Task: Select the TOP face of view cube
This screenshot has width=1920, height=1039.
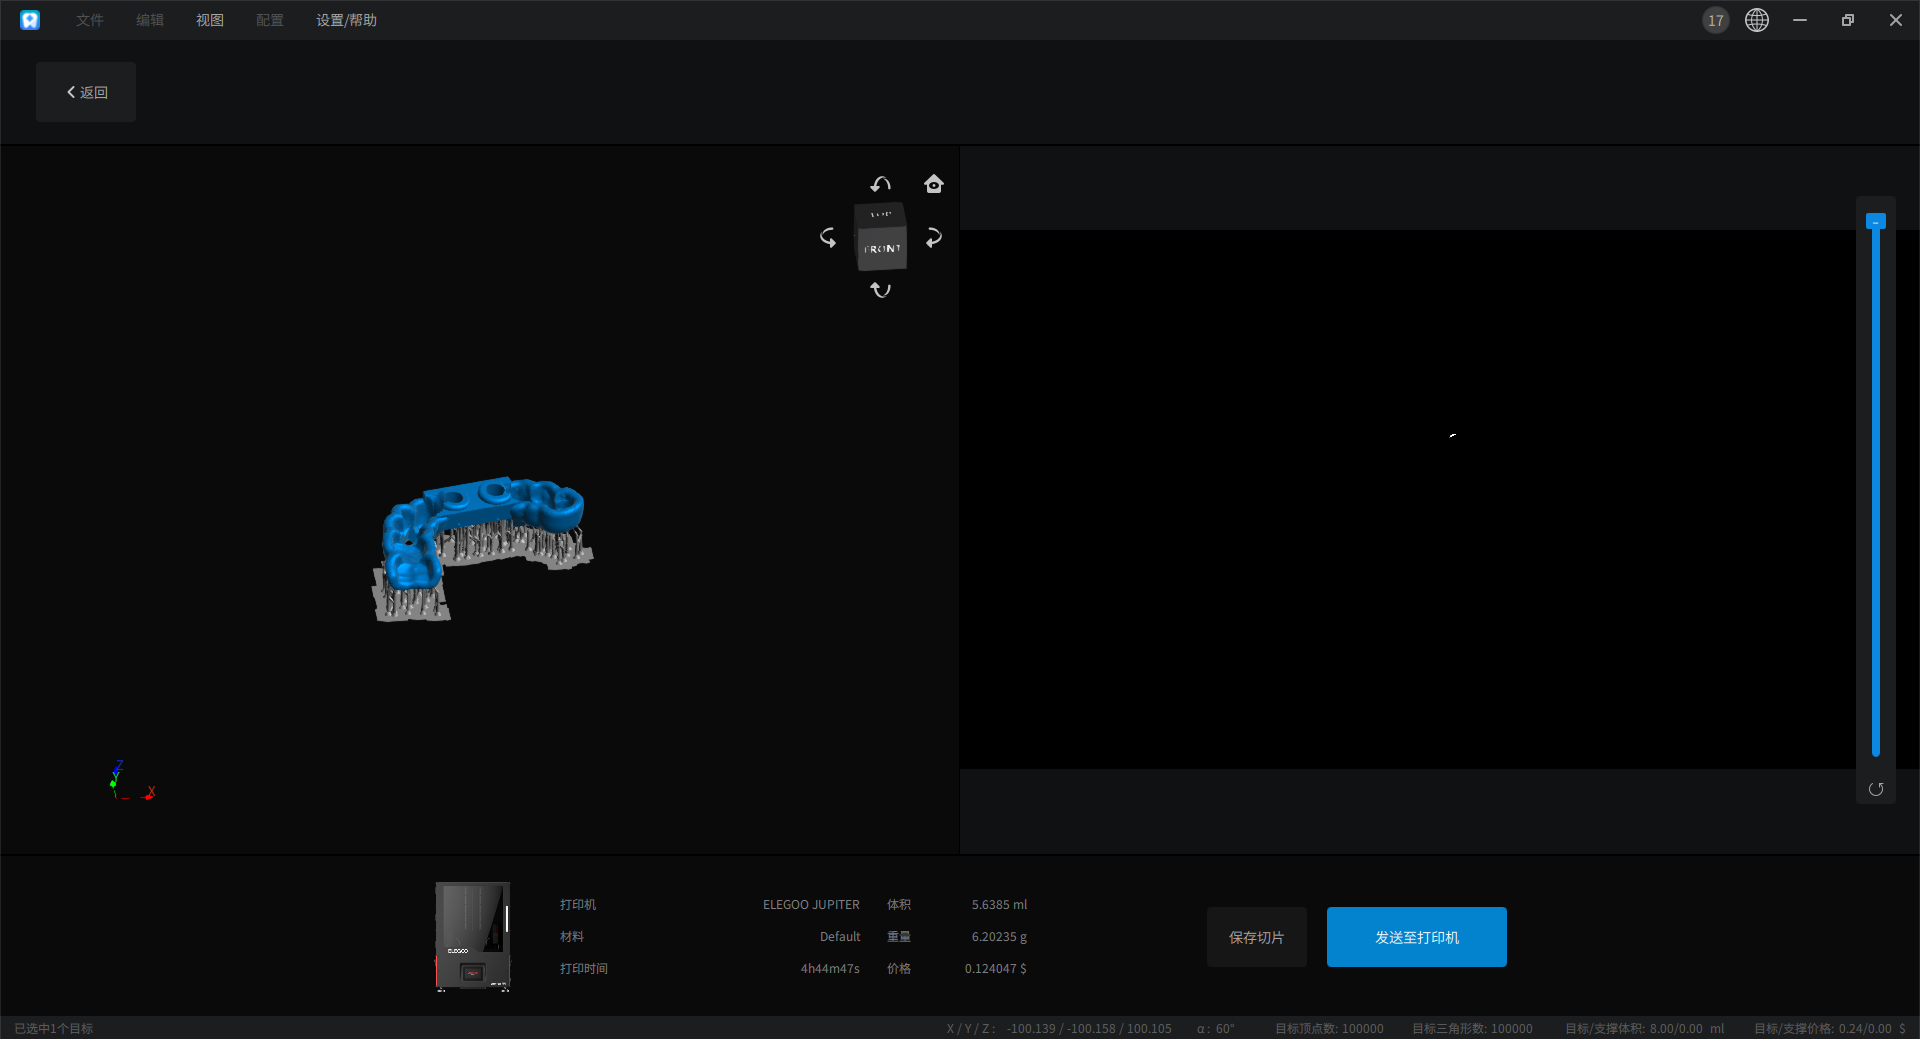Action: click(880, 214)
